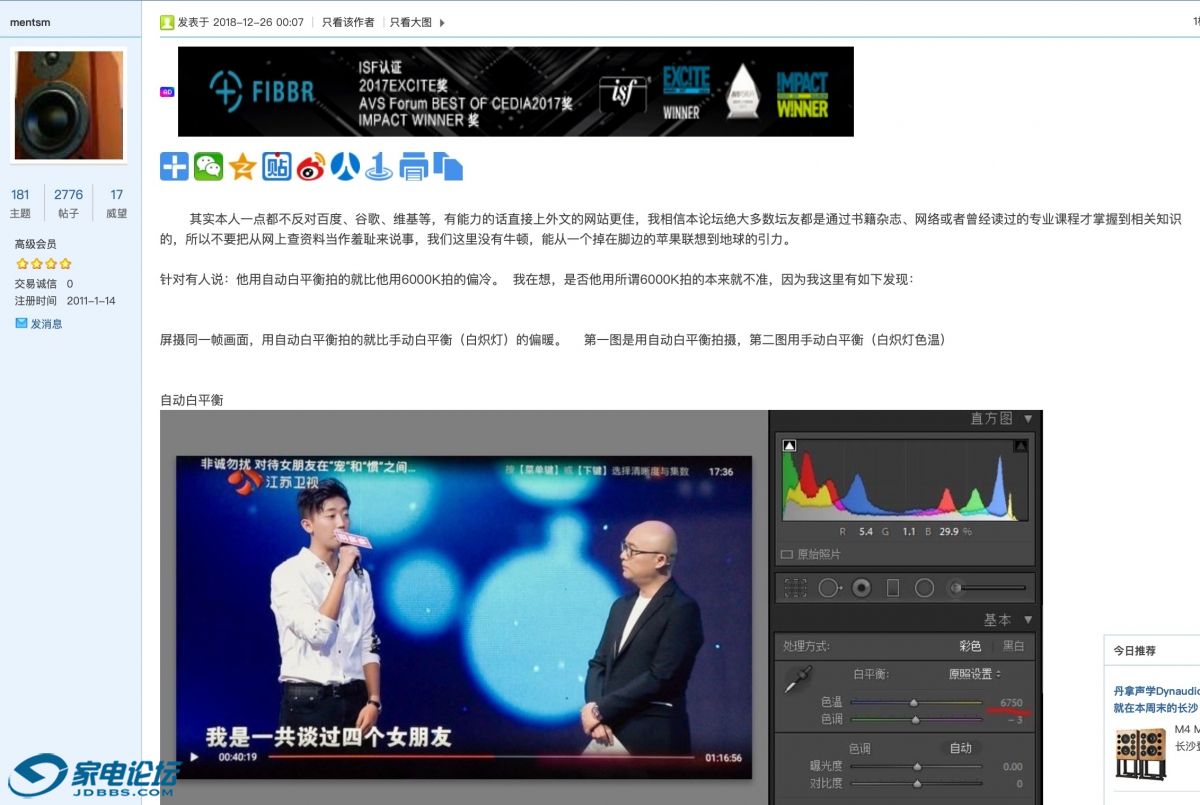Select the crop overlay tool icon
This screenshot has height=805, width=1200.
click(x=795, y=588)
